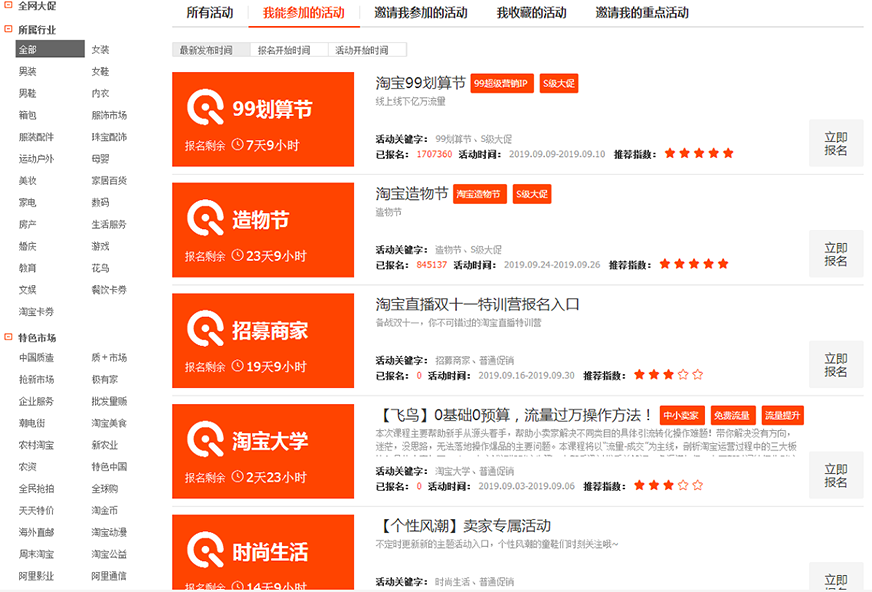Viewport: 872px width, 592px height.
Task: Click the S级大促 tag on 淘宝99划算节
Action: tap(559, 83)
